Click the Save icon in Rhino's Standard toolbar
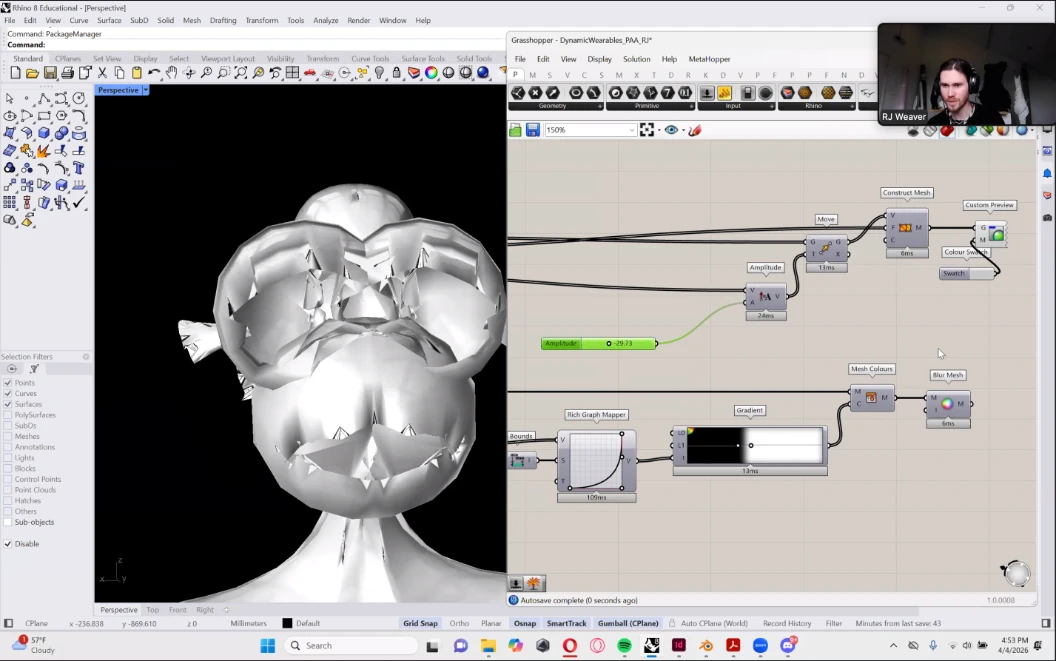Viewport: 1056px width, 661px height. 50,73
